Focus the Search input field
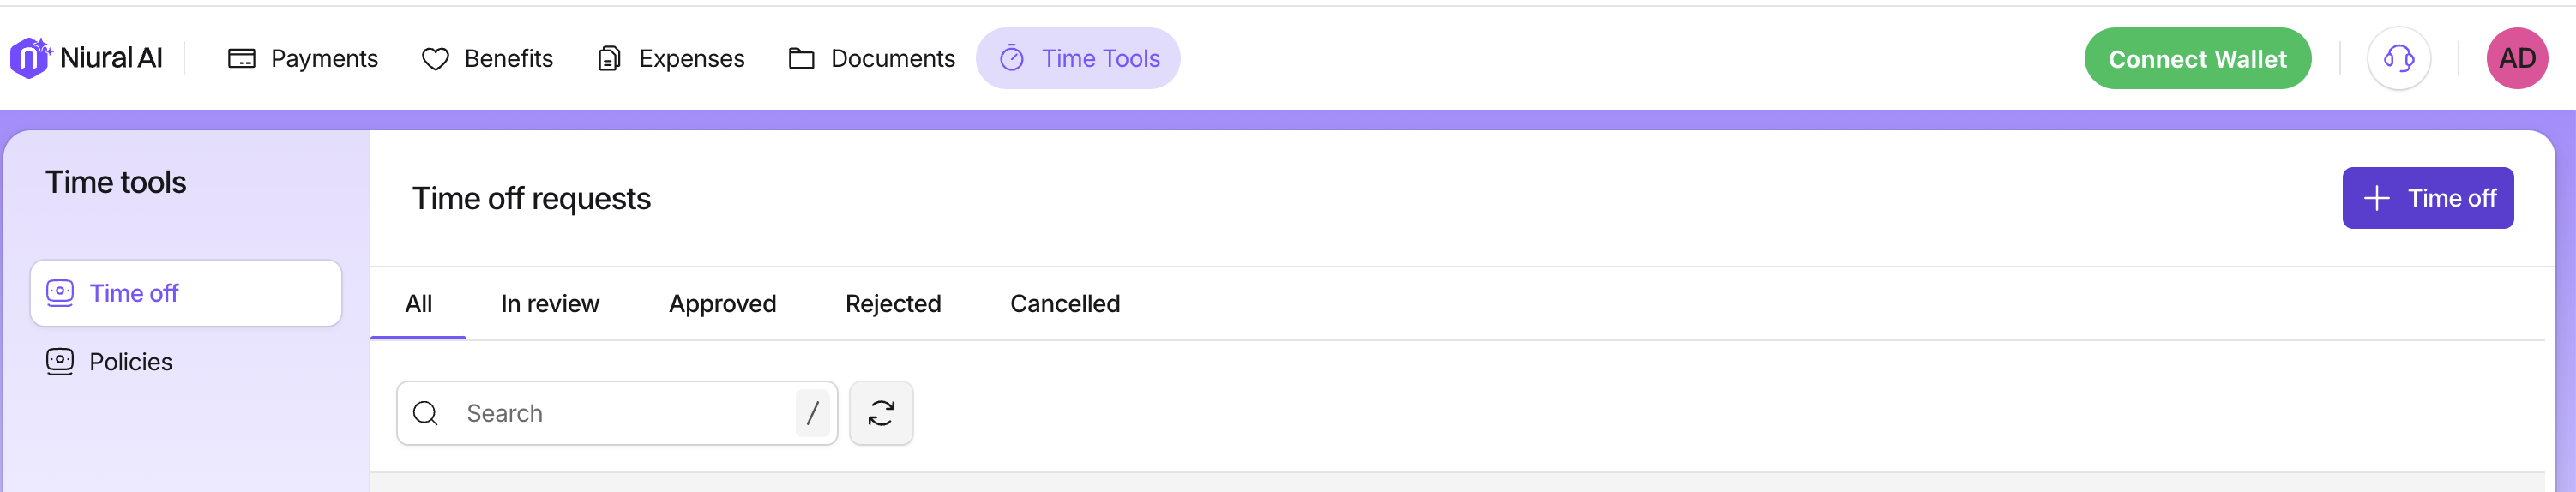 tap(620, 413)
